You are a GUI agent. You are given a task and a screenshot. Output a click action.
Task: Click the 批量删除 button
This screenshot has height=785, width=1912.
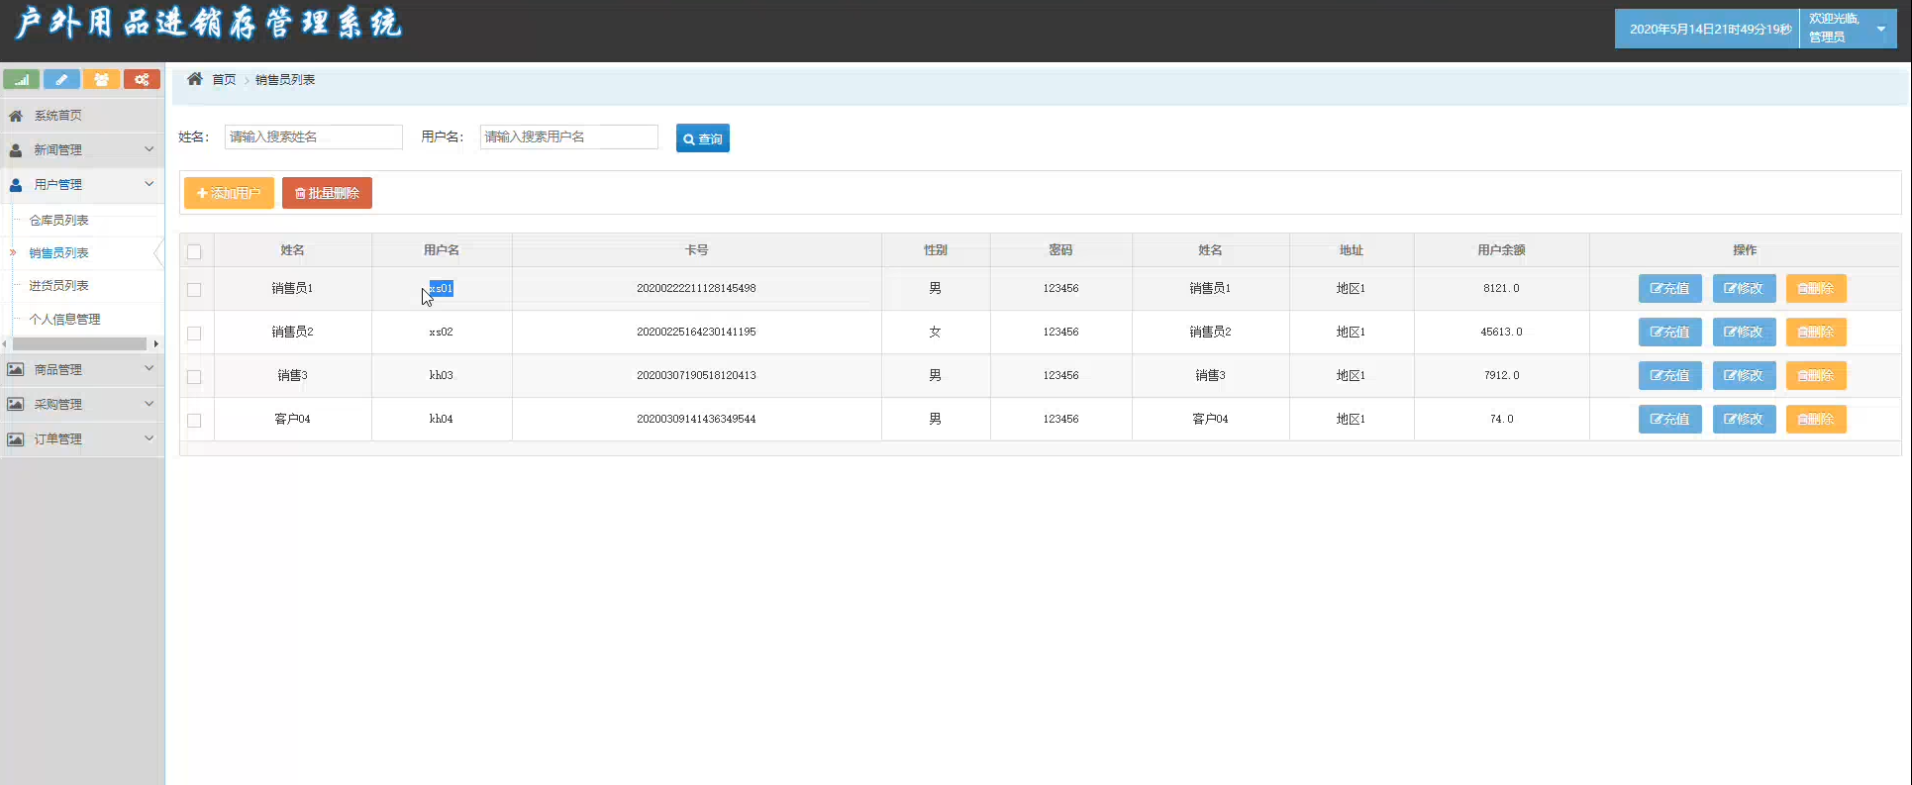tap(327, 193)
